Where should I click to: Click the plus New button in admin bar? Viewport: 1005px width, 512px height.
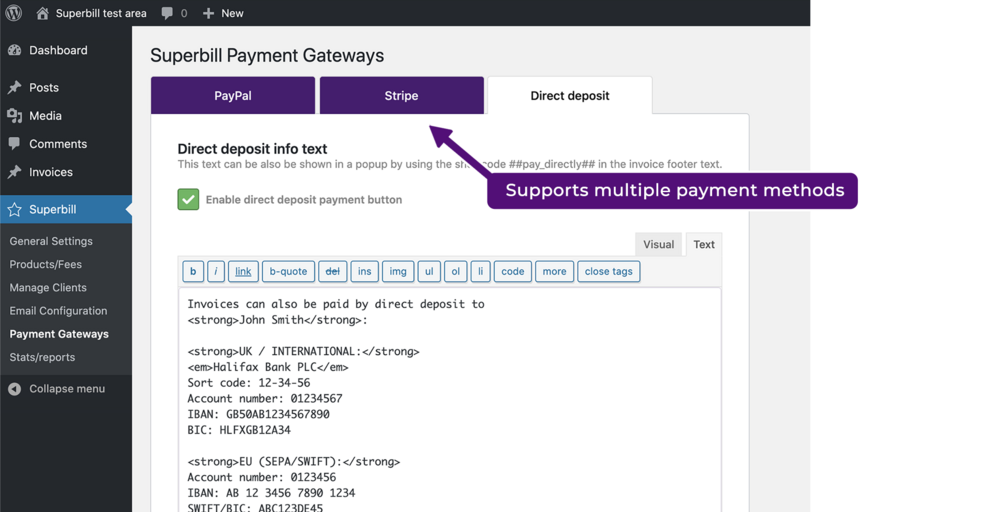pyautogui.click(x=223, y=13)
